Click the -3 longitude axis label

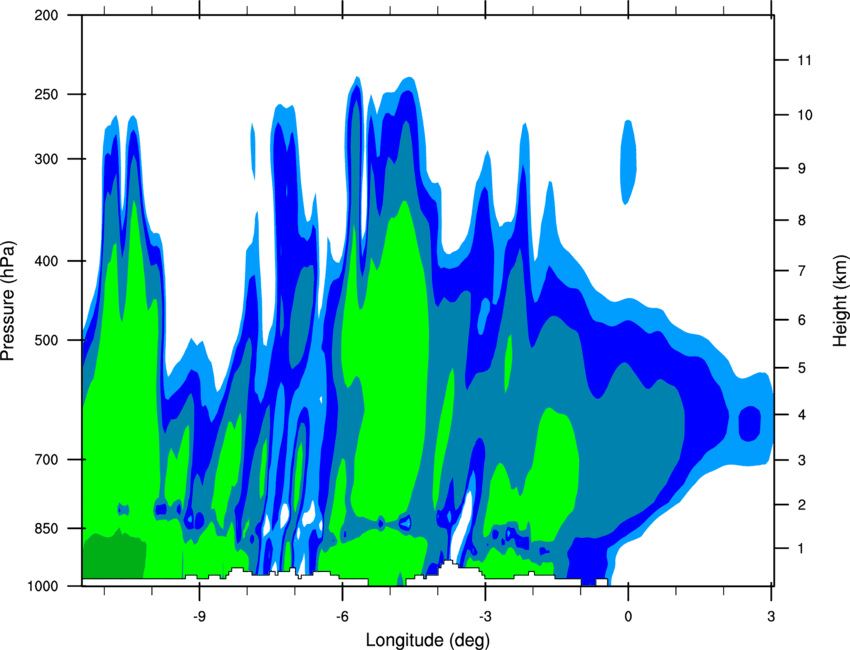point(485,617)
